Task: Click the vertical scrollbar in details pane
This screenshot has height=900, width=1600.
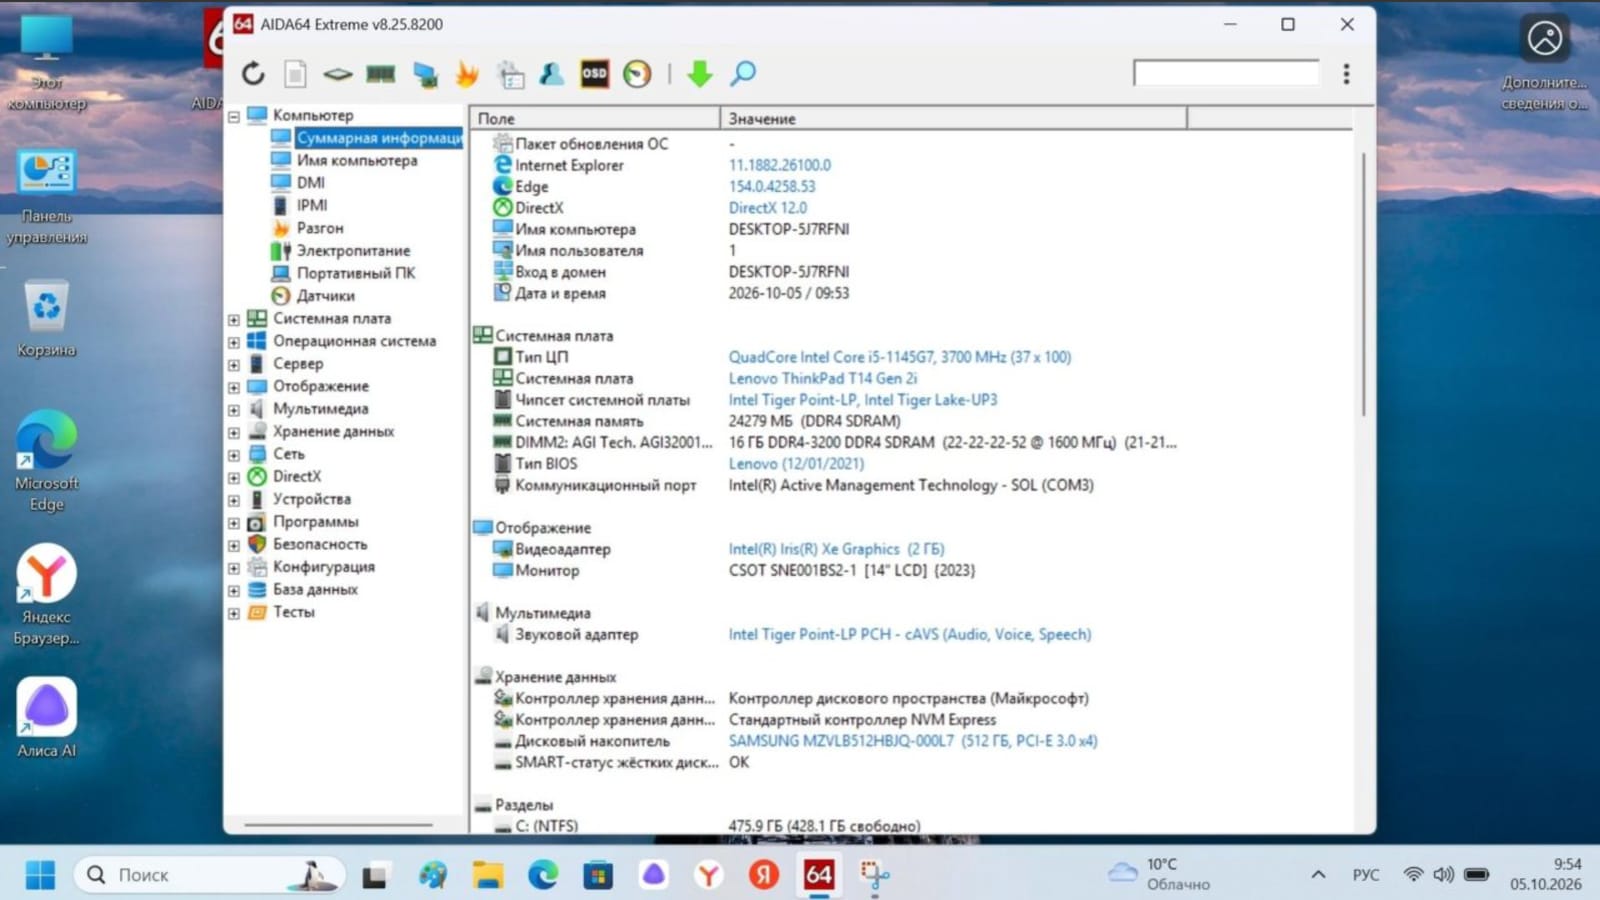Action: coord(1362,285)
